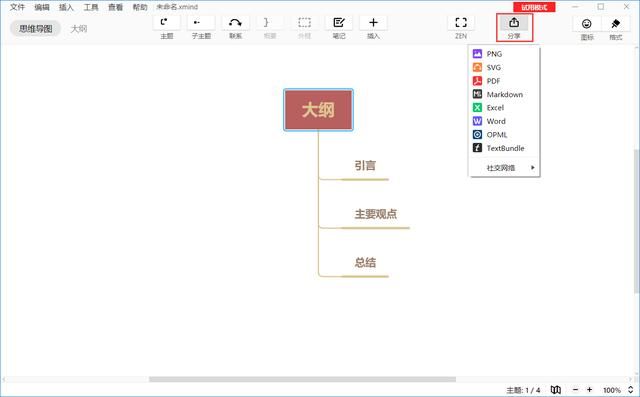640x397 pixels.
Task: Open the 插入 menu in menu bar
Action: (x=66, y=7)
